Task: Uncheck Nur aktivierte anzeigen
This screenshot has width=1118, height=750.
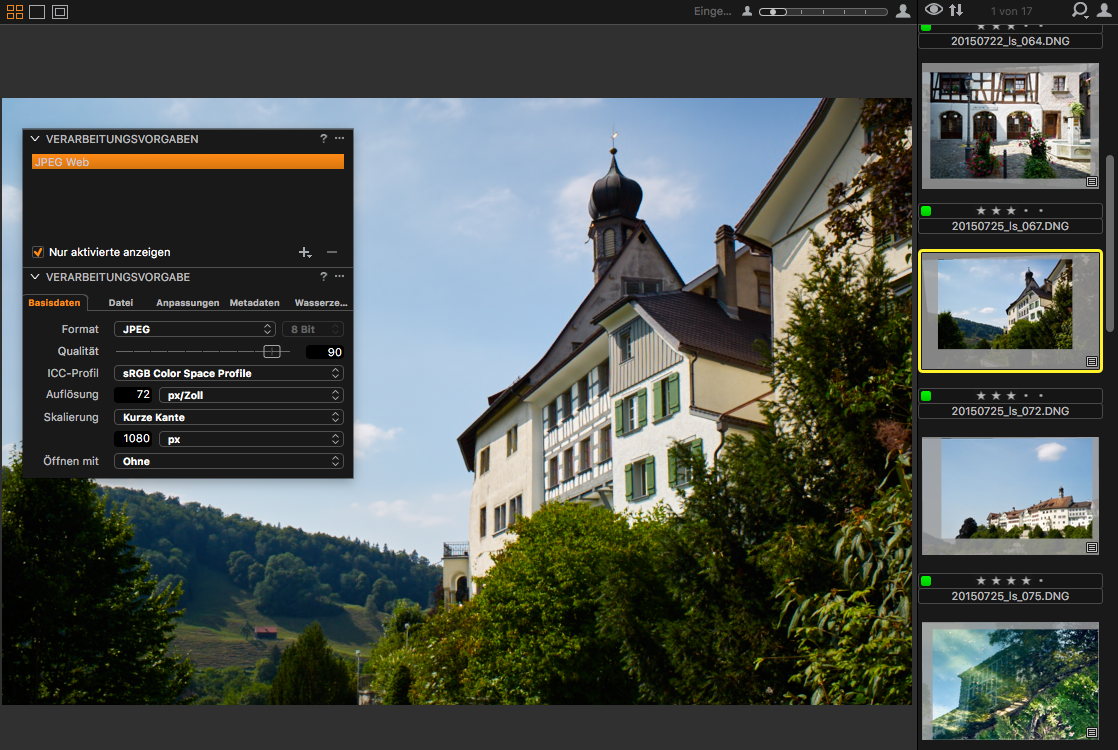Action: [x=38, y=252]
